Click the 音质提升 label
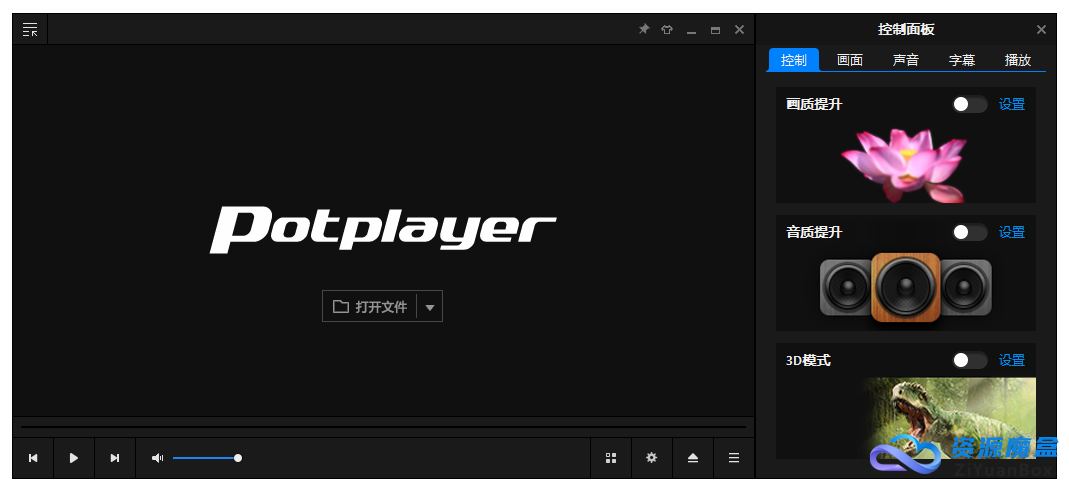This screenshot has width=1069, height=490. [814, 232]
